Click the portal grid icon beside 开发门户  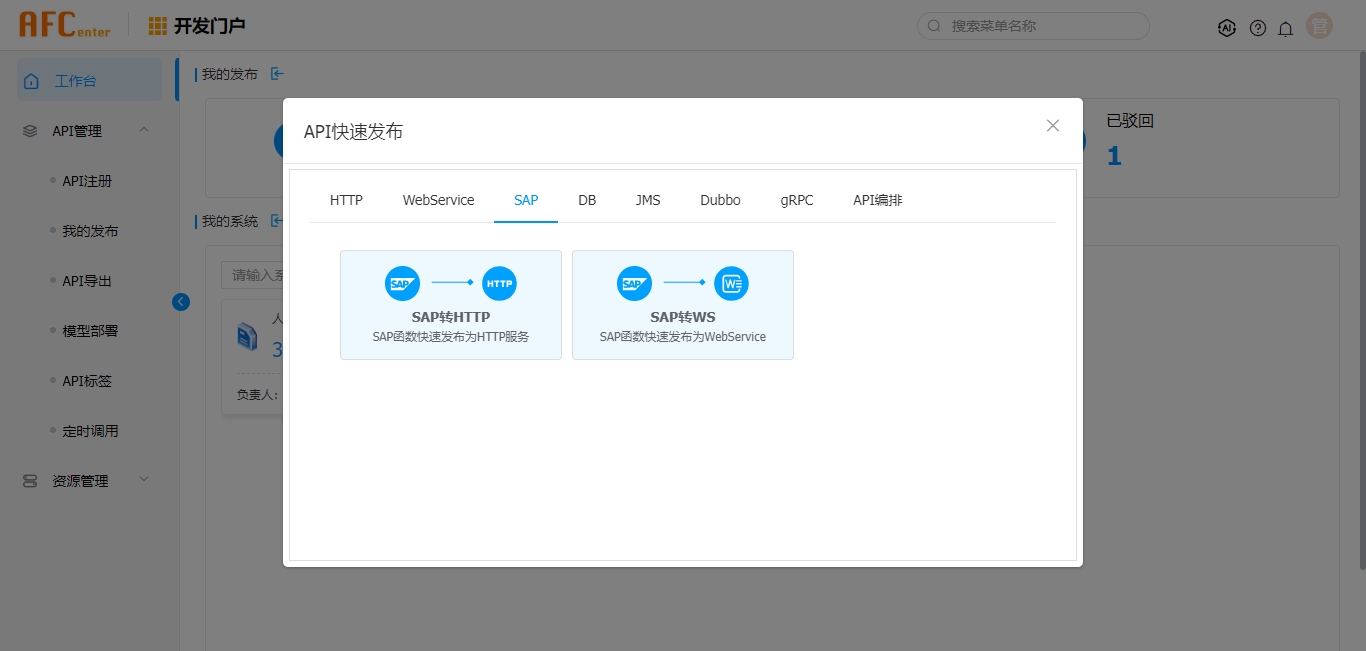click(158, 26)
